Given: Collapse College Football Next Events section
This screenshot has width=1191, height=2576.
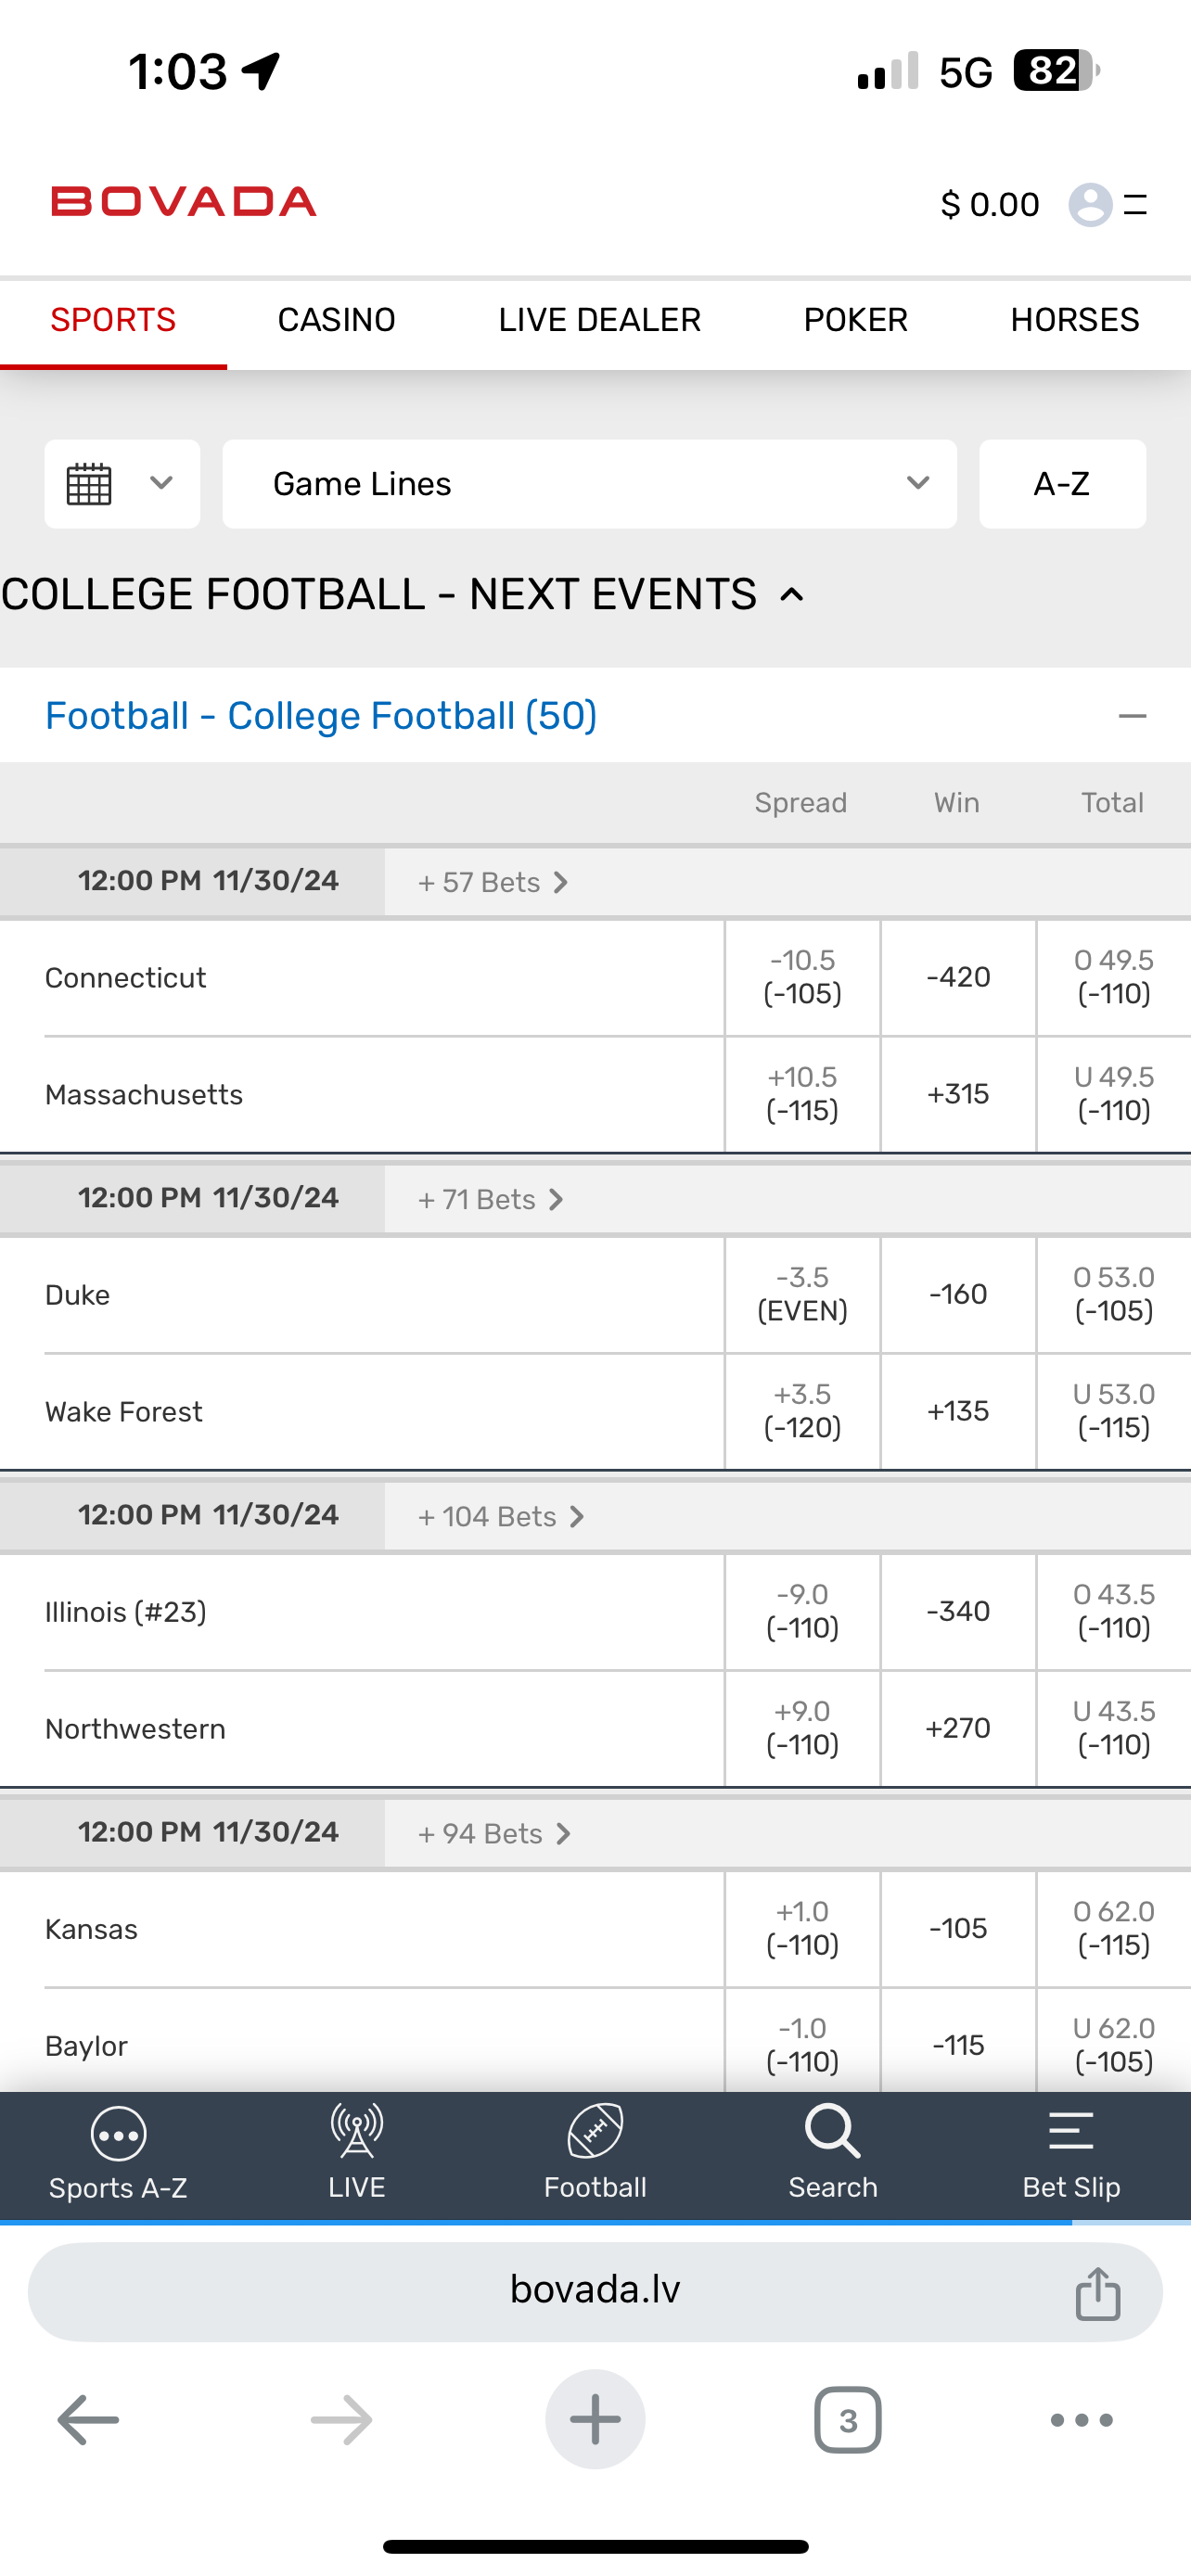Looking at the screenshot, I should [792, 595].
